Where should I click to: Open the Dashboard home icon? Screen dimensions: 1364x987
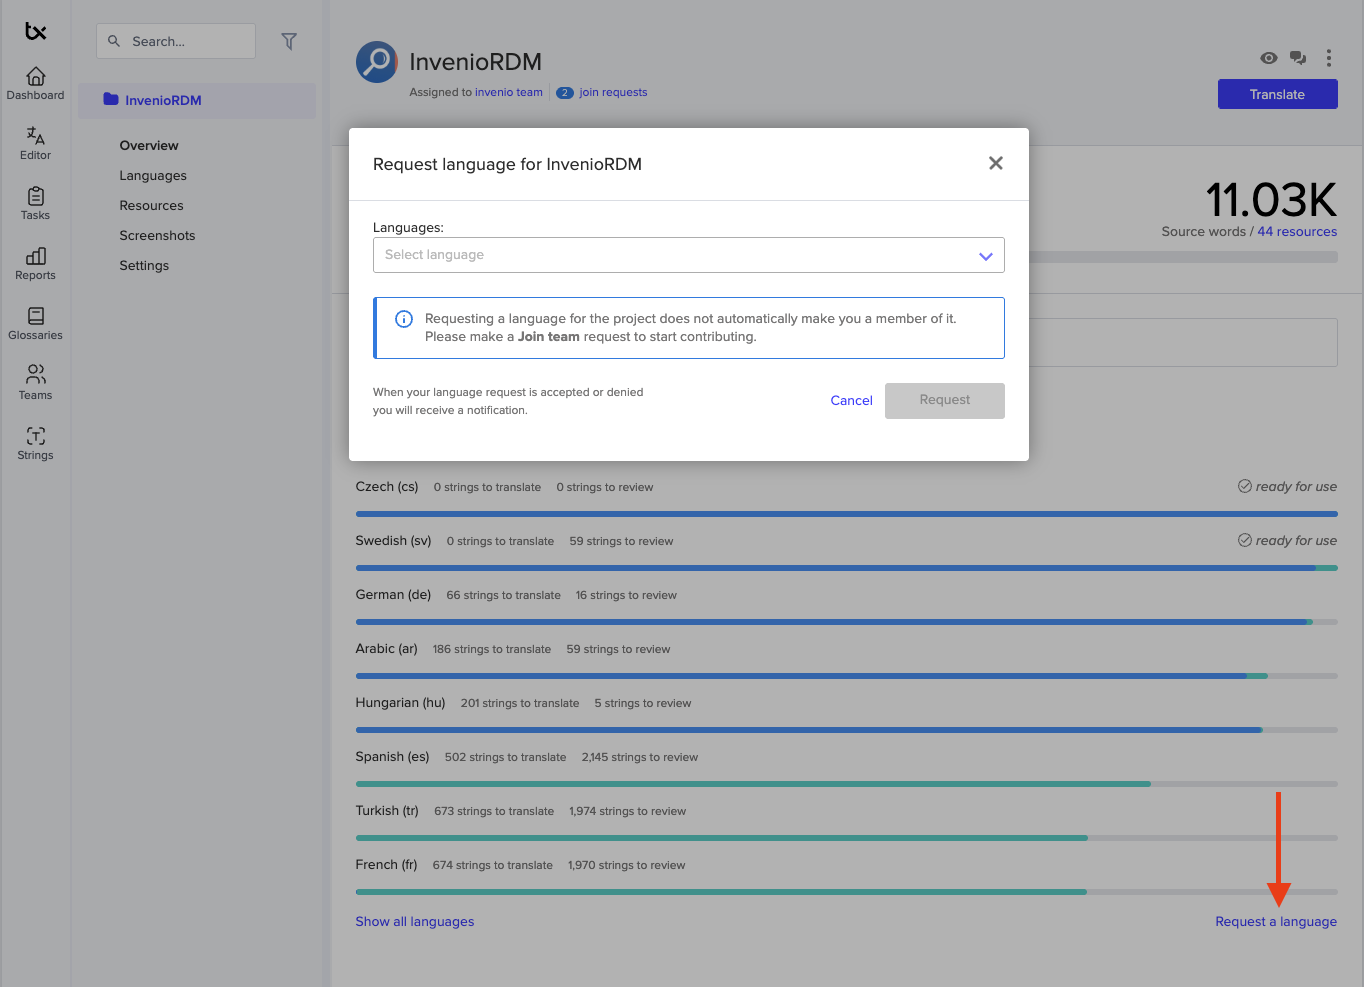click(36, 76)
